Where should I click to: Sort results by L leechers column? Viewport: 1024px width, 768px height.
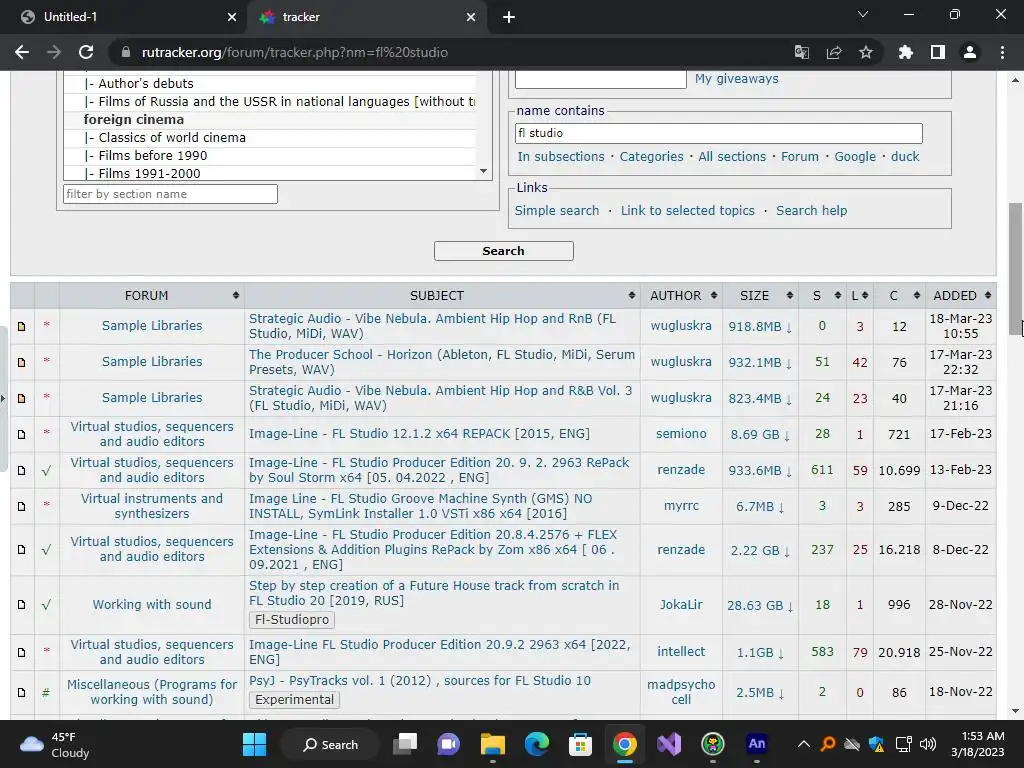tap(859, 296)
